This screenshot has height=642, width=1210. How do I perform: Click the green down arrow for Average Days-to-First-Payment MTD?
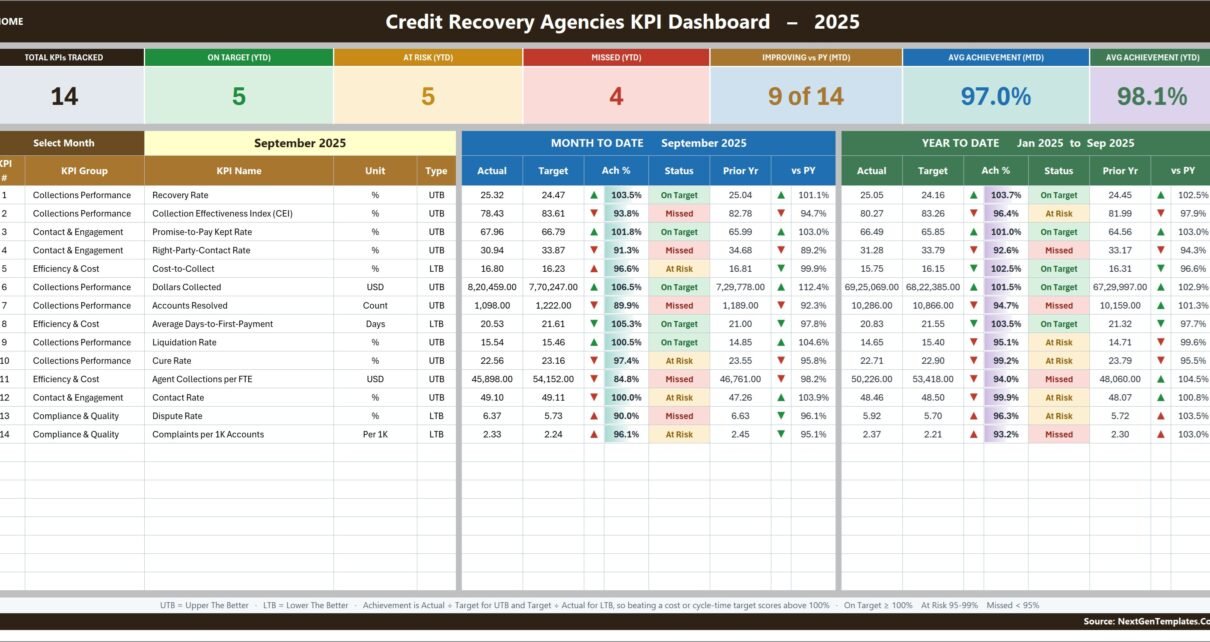[x=594, y=324]
